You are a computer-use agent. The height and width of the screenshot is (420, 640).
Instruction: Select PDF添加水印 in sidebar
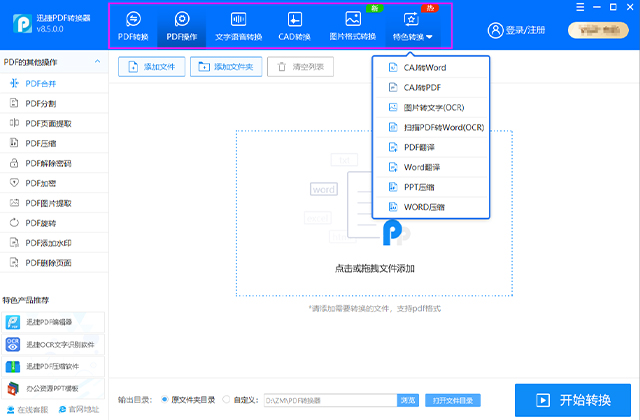54,243
